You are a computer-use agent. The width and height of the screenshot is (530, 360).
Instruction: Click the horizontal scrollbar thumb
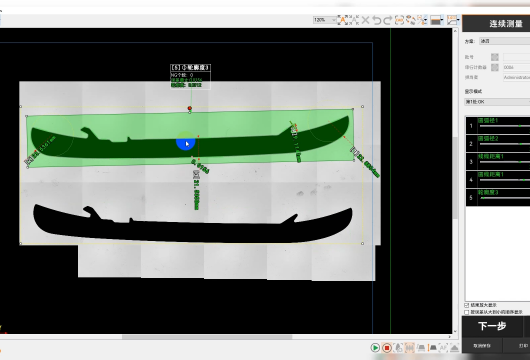(207, 337)
